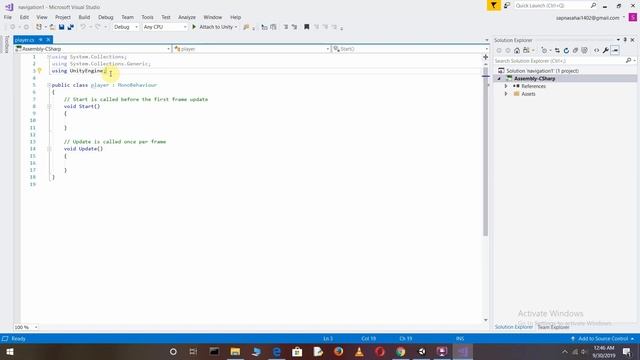This screenshot has height=360, width=640.
Task: Click the Pending Changes Filter icon
Action: pos(544,50)
